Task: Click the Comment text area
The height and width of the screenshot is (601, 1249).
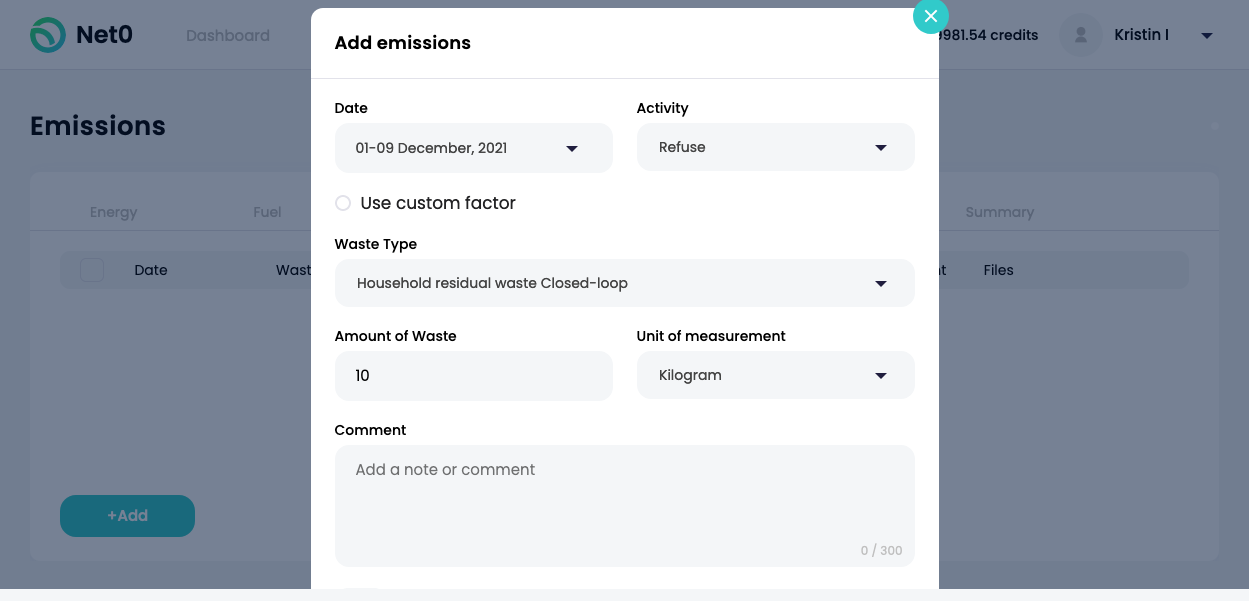Action: pos(624,505)
